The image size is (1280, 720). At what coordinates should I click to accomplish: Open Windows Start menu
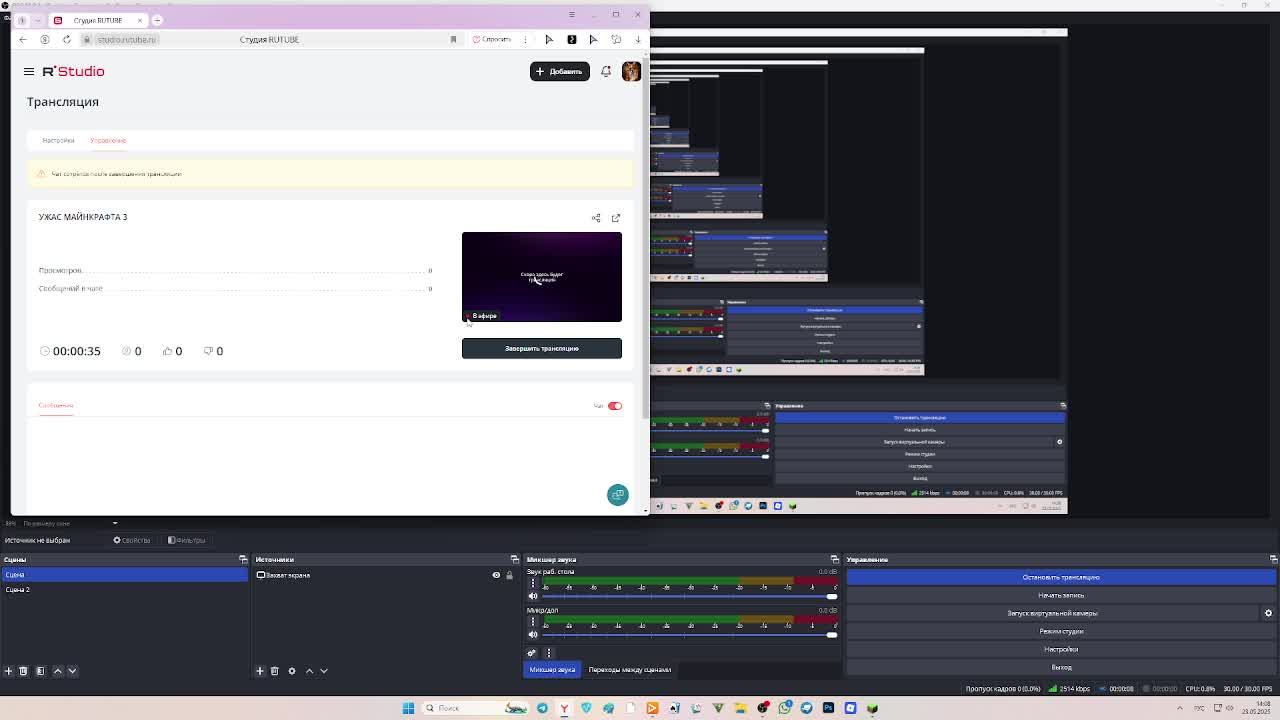pyautogui.click(x=408, y=708)
